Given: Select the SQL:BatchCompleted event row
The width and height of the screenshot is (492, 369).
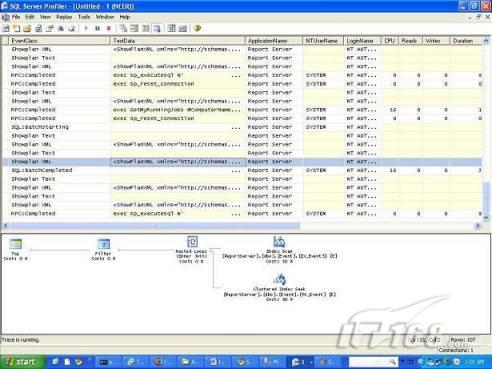Looking at the screenshot, I should click(x=242, y=170).
